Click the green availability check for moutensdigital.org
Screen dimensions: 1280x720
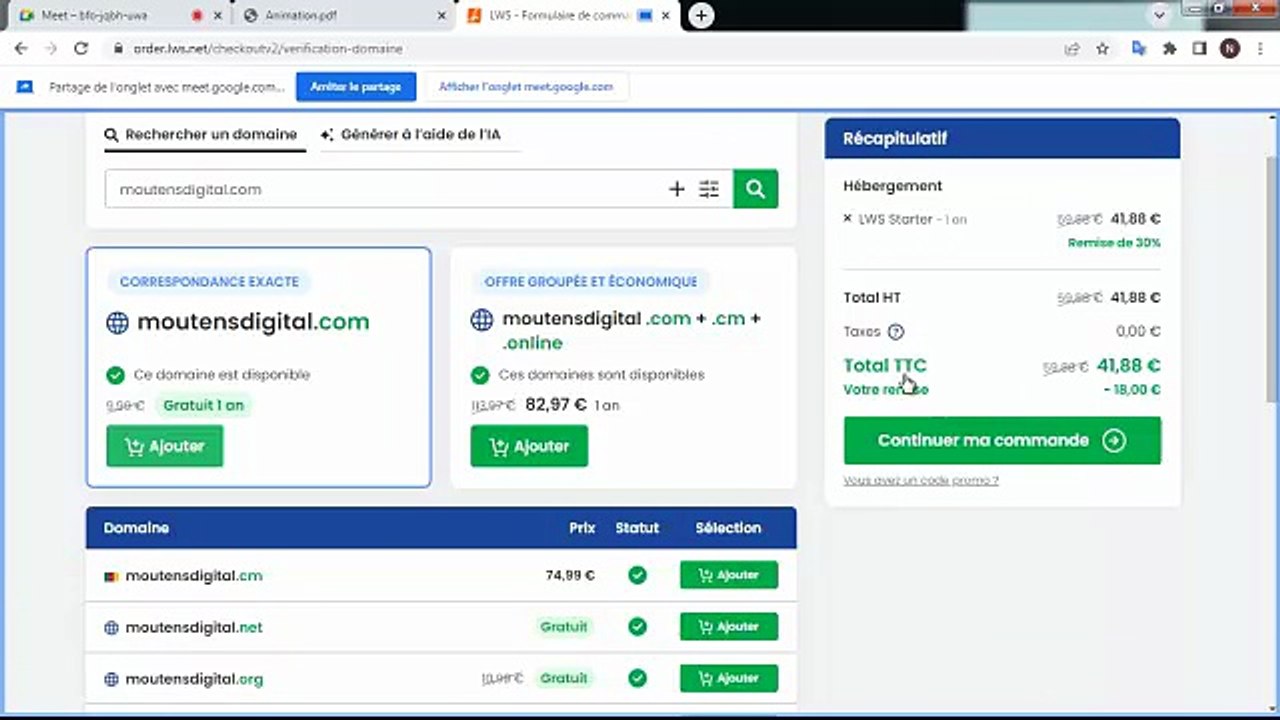point(637,678)
